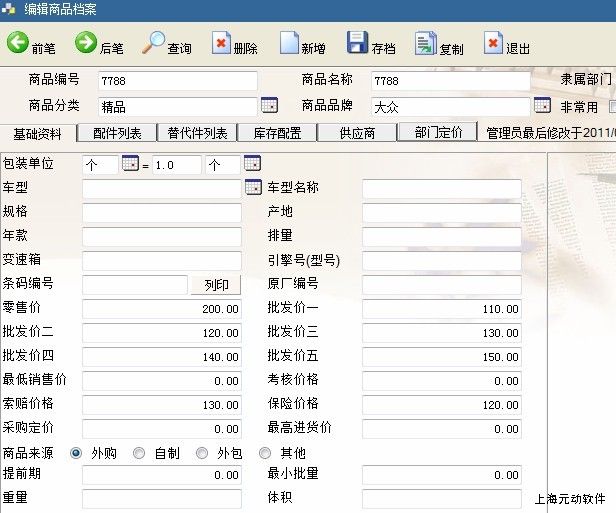Open the 部门定价 tab
This screenshot has width=616, height=513.
coord(437,132)
